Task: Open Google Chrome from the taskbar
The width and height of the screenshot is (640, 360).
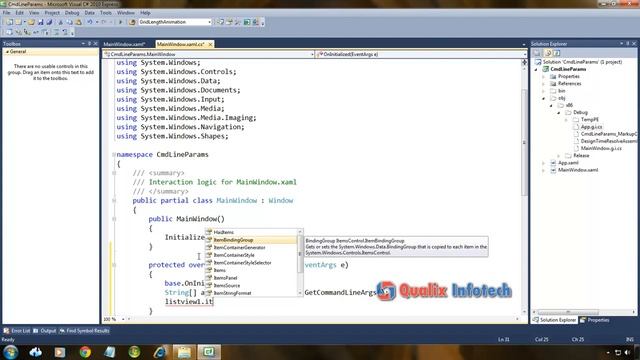Action: (x=85, y=352)
